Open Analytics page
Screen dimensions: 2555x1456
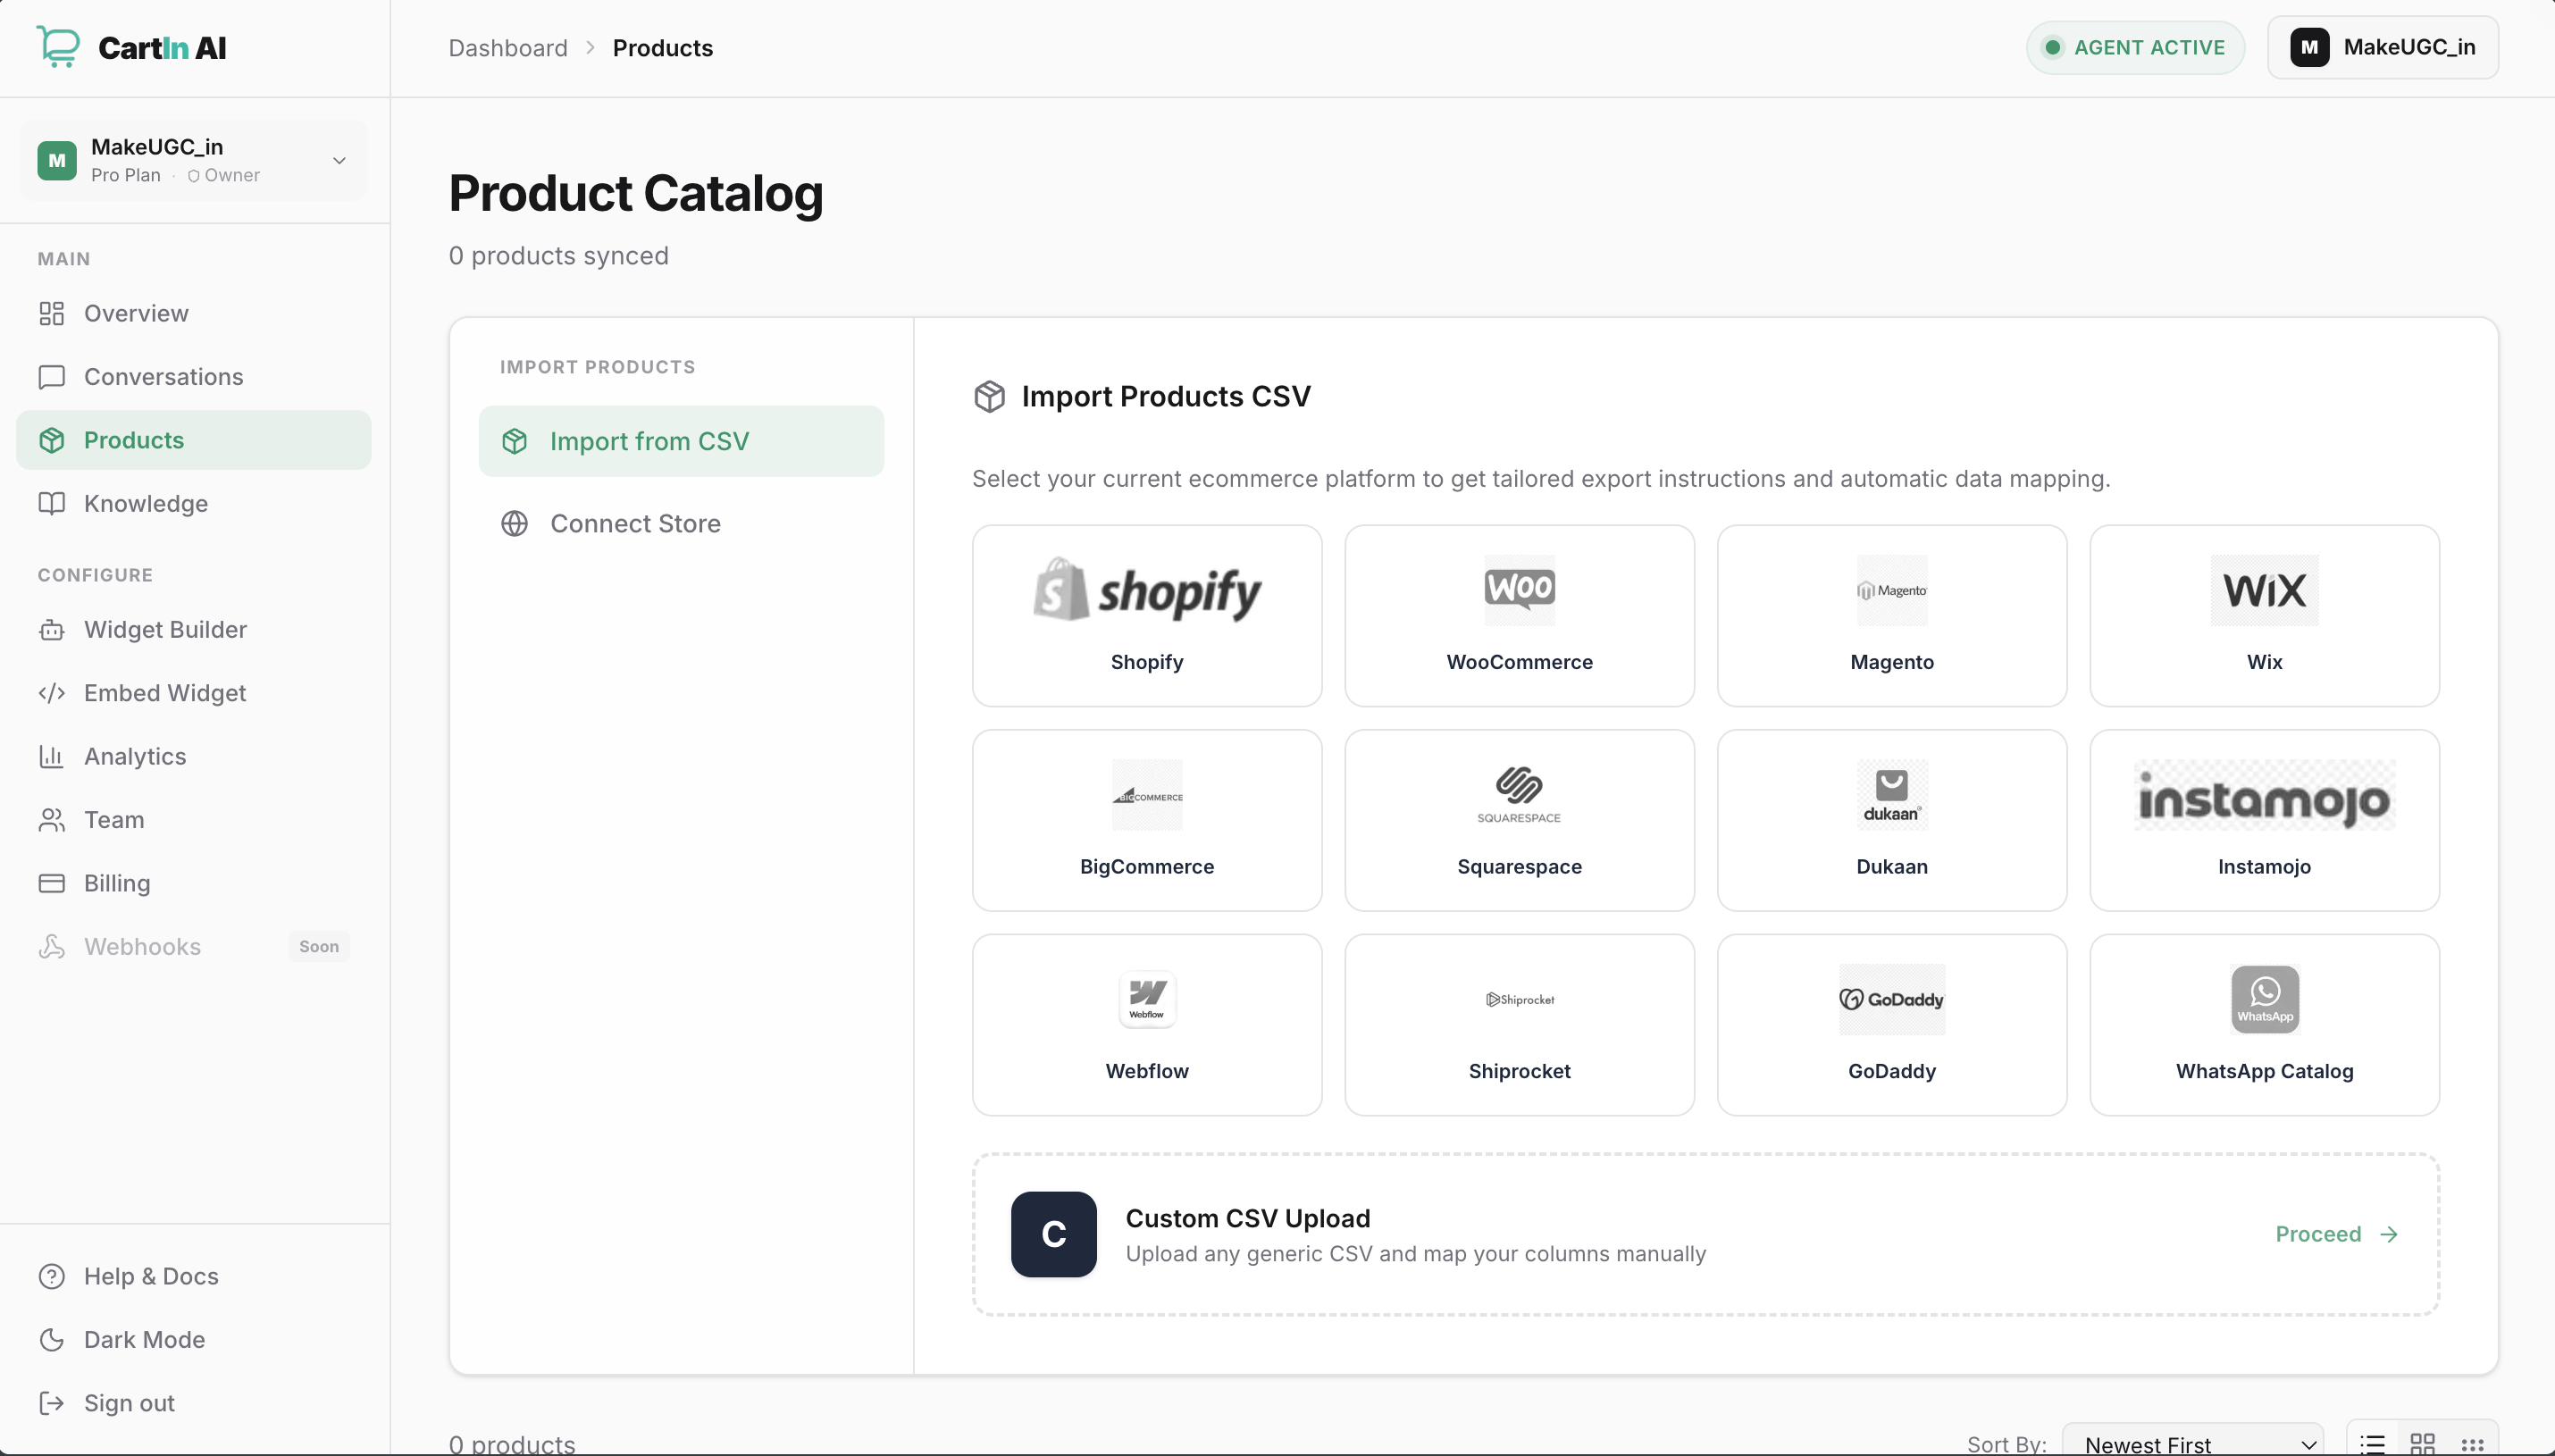pos(194,757)
